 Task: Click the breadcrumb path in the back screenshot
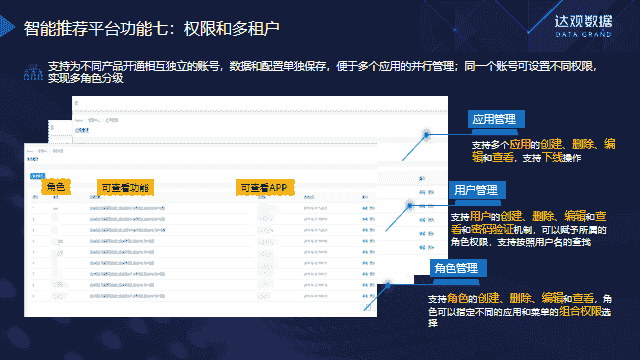[x=96, y=120]
